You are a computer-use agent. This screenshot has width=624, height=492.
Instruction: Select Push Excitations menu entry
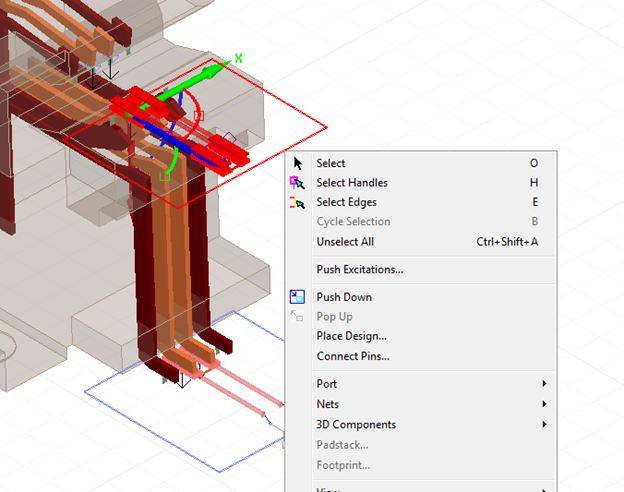point(360,269)
